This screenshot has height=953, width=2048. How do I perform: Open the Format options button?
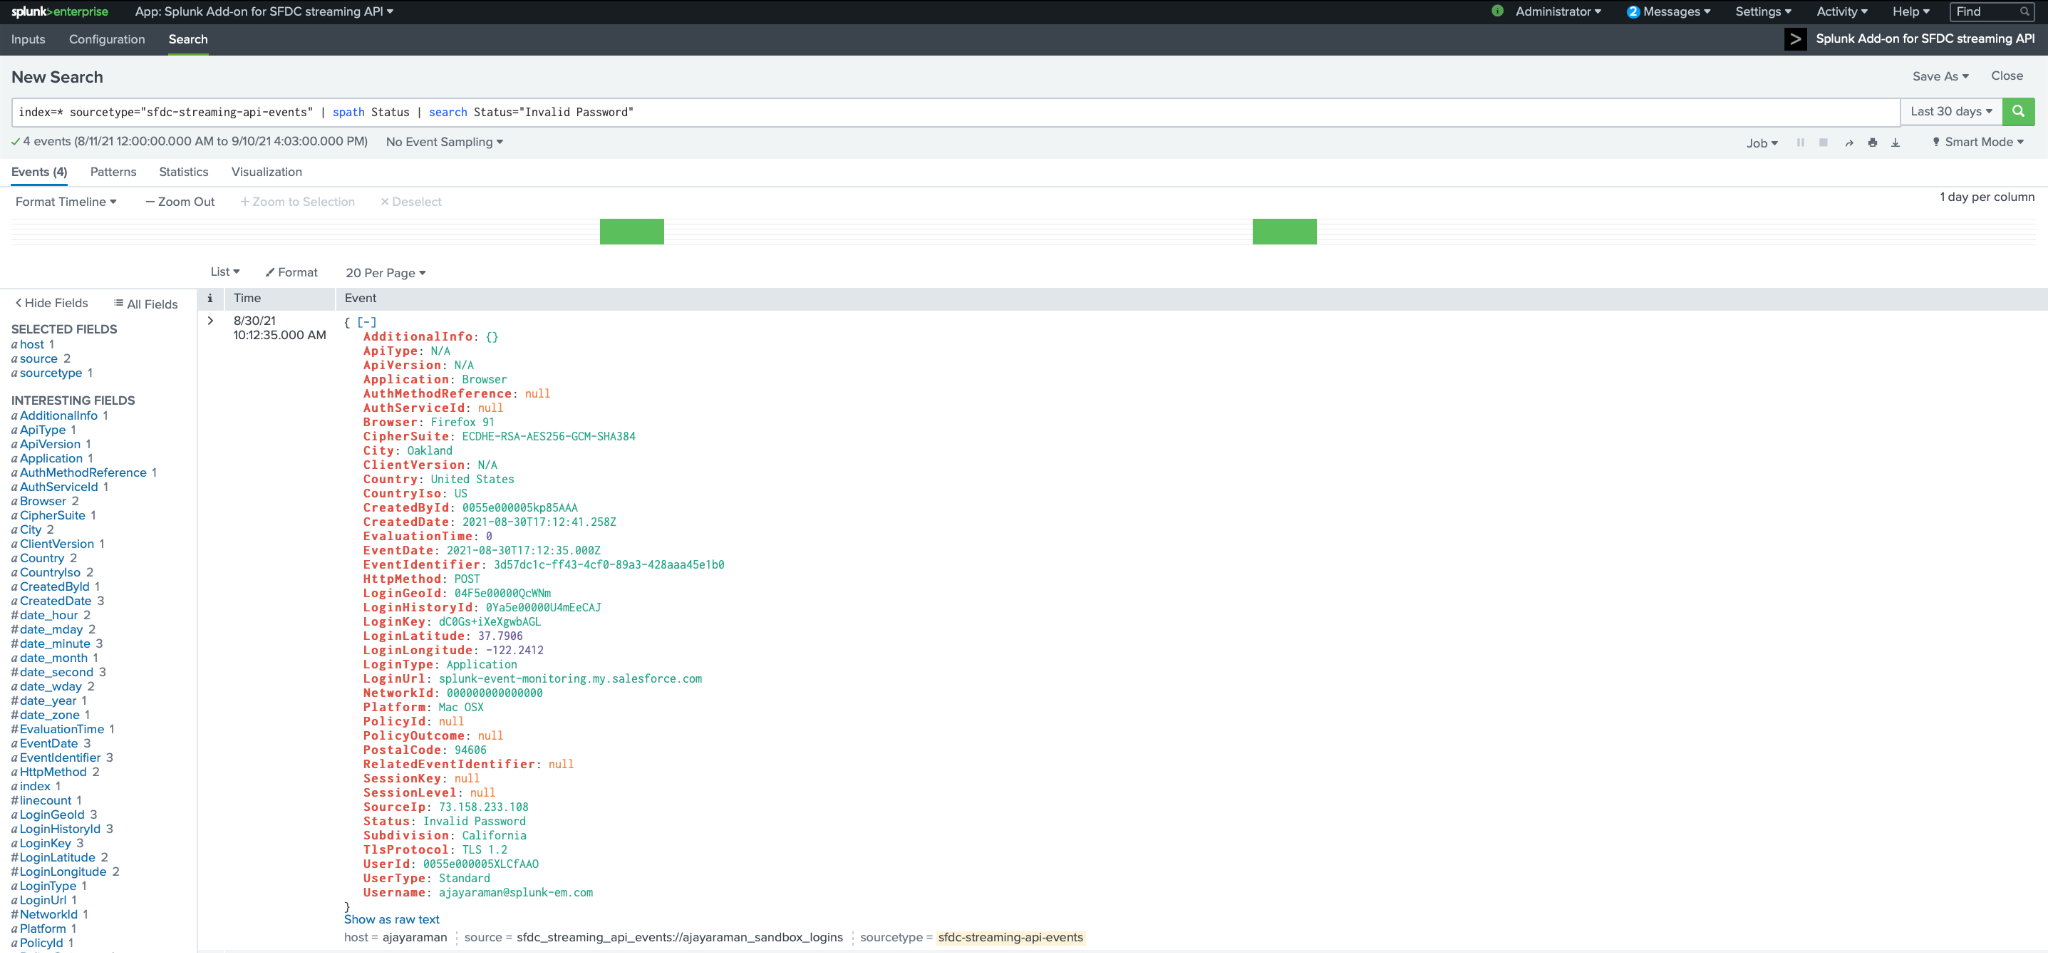coord(291,272)
